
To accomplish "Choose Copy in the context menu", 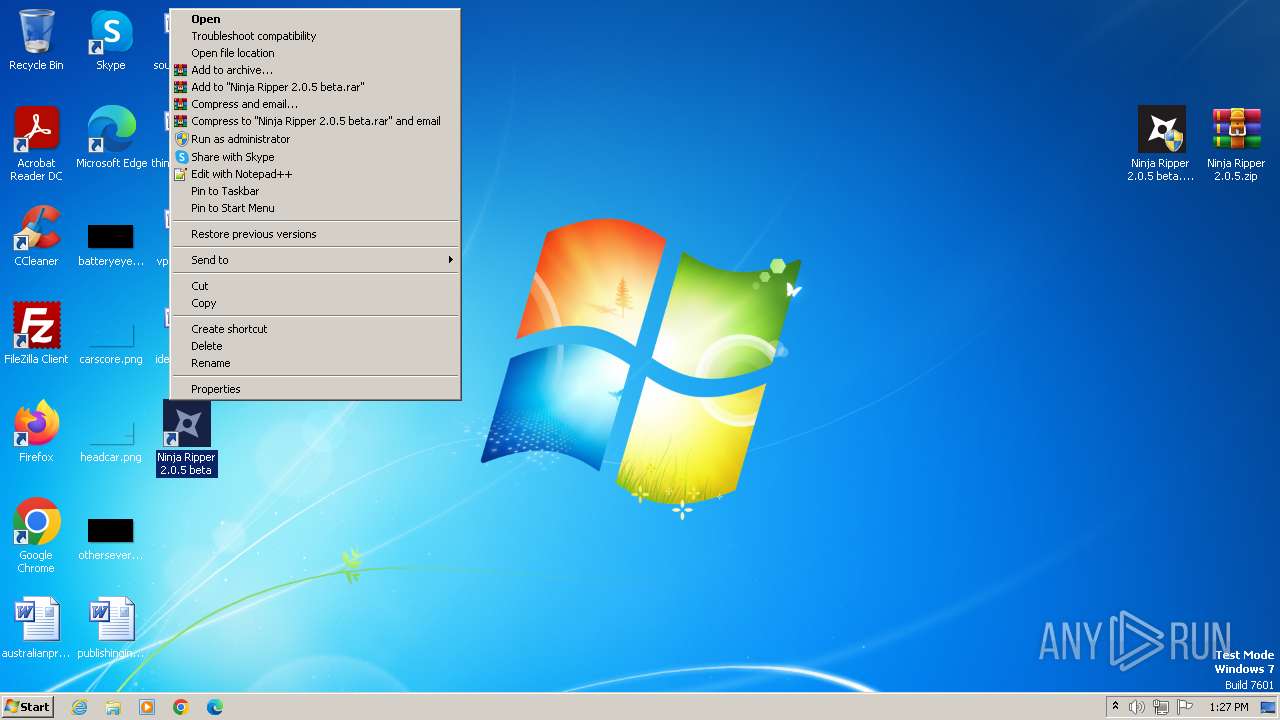I will [x=315, y=303].
